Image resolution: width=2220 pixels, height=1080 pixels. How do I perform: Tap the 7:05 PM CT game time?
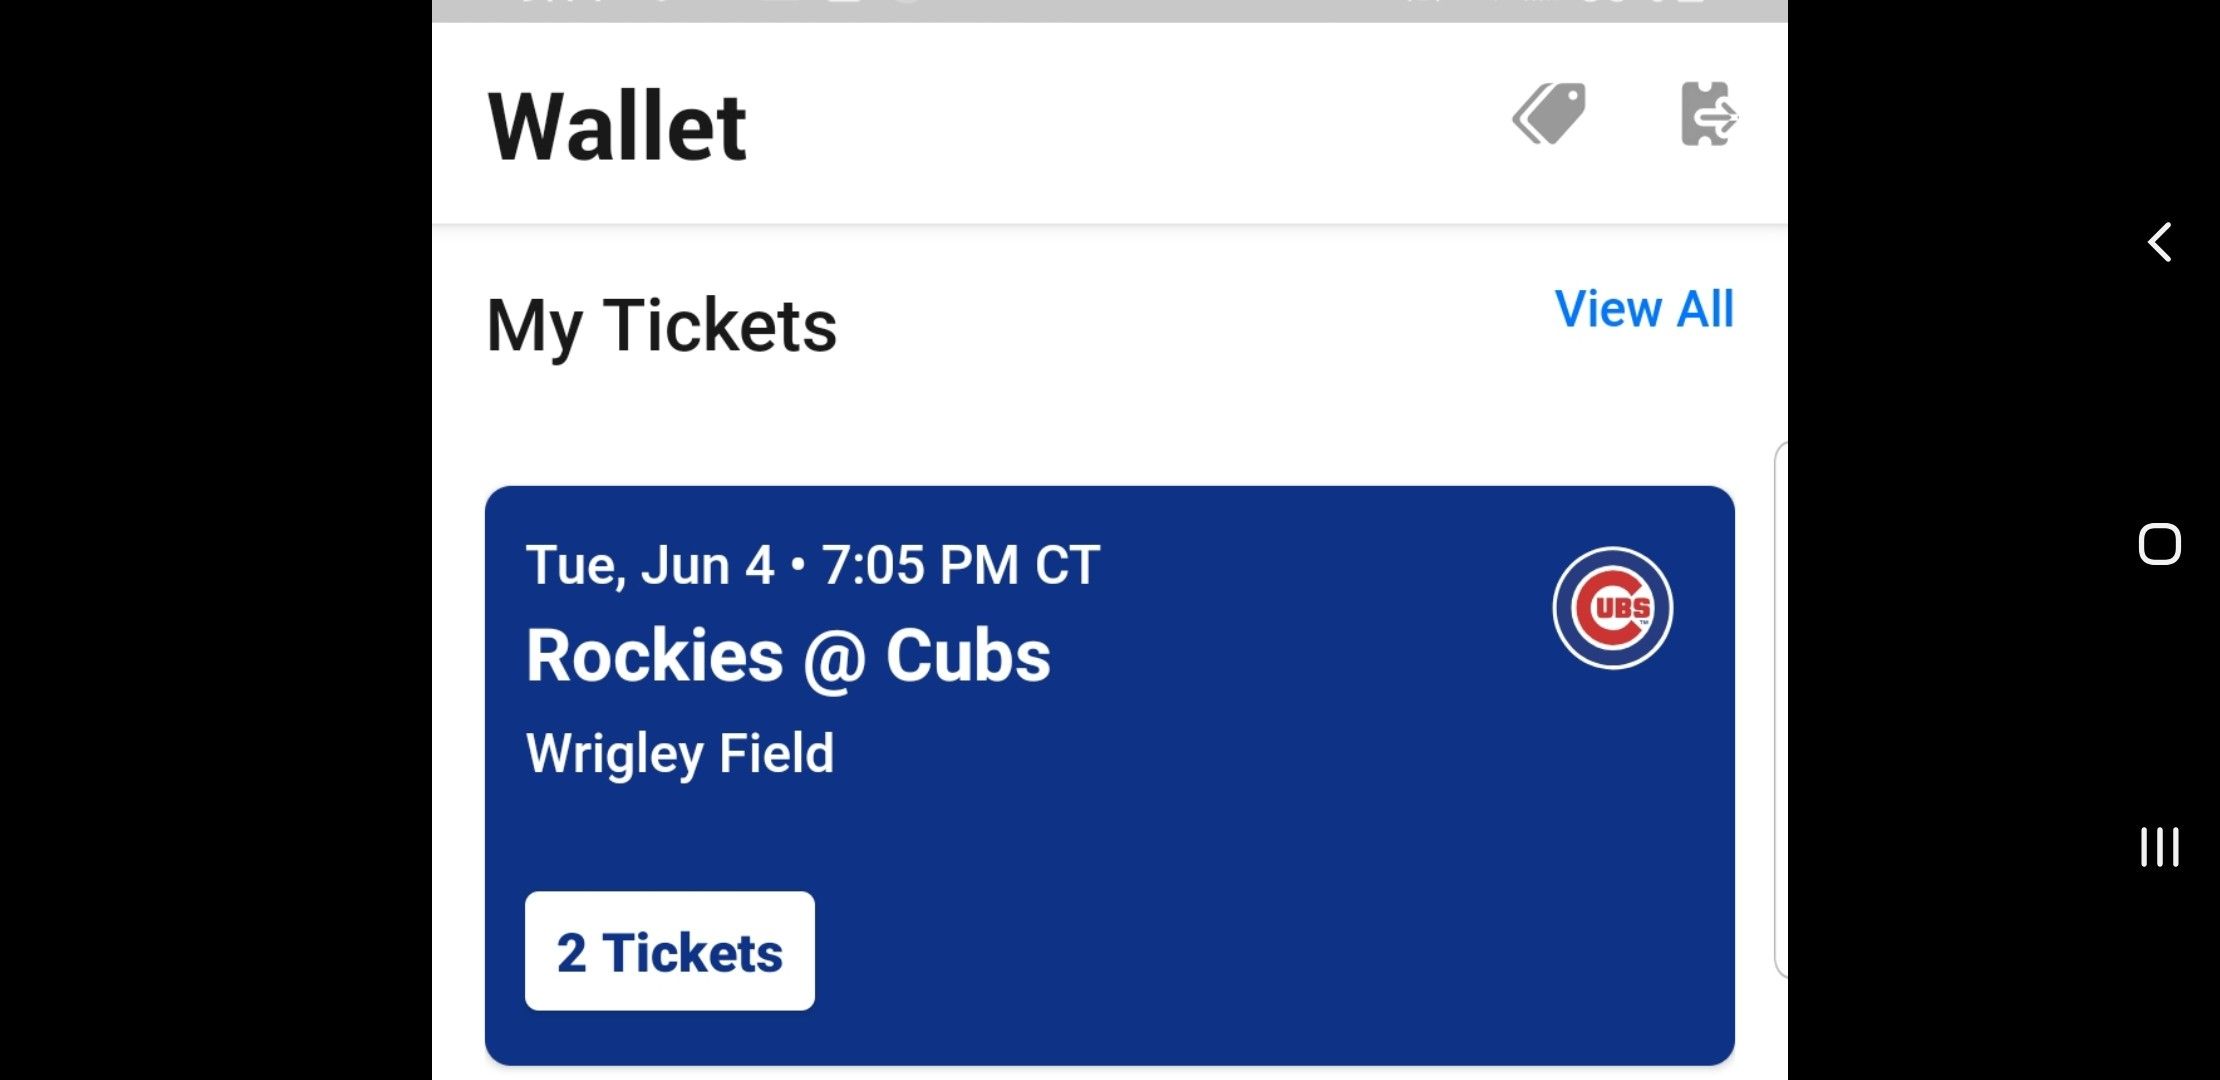coord(960,565)
